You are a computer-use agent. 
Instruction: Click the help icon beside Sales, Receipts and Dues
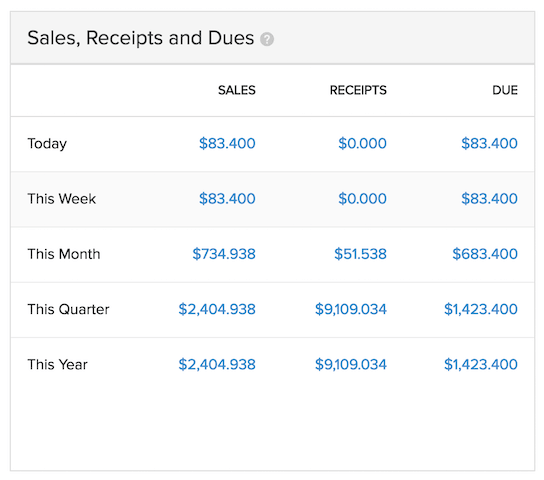[267, 39]
